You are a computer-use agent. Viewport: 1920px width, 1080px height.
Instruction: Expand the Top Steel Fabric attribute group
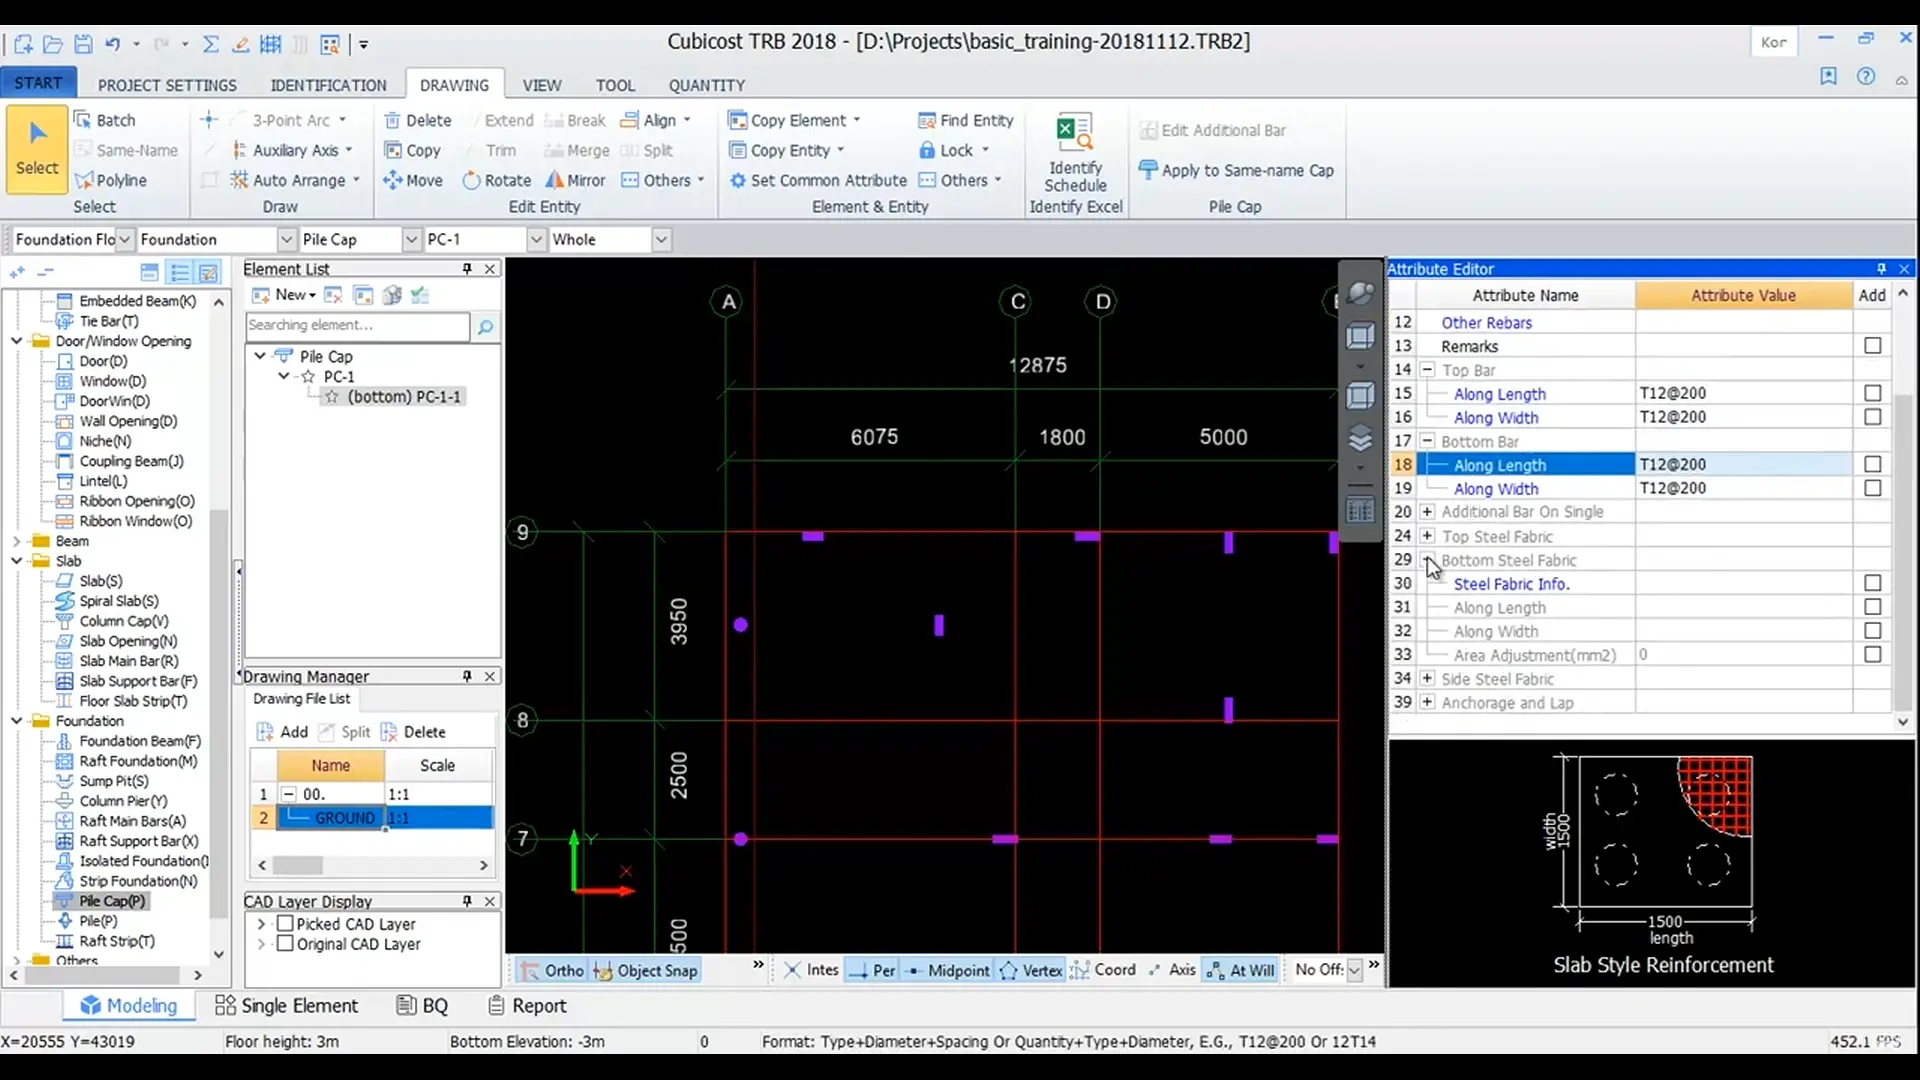pos(1427,536)
